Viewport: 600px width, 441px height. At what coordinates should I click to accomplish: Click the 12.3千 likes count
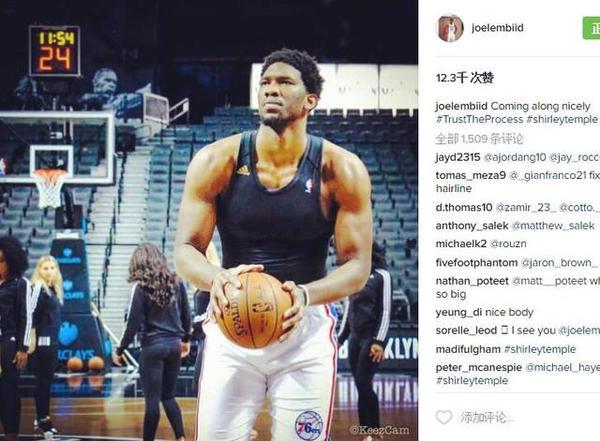[x=465, y=78]
